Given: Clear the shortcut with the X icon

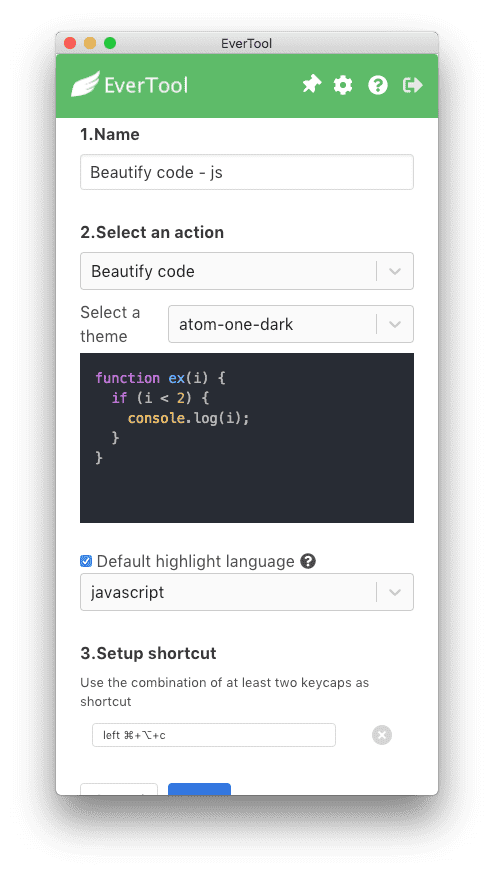Looking at the screenshot, I should click(382, 735).
